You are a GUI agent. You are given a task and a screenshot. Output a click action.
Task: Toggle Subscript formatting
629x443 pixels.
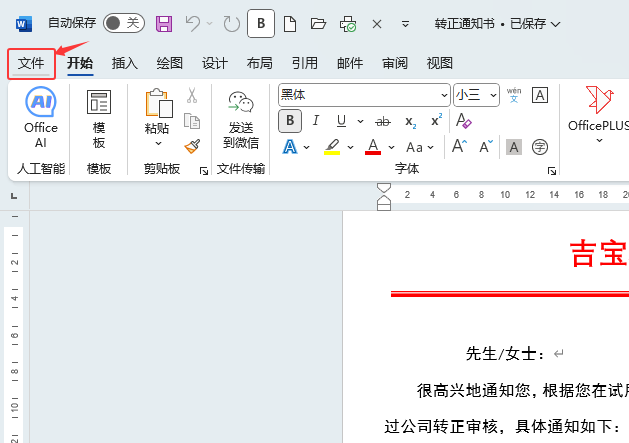click(410, 122)
